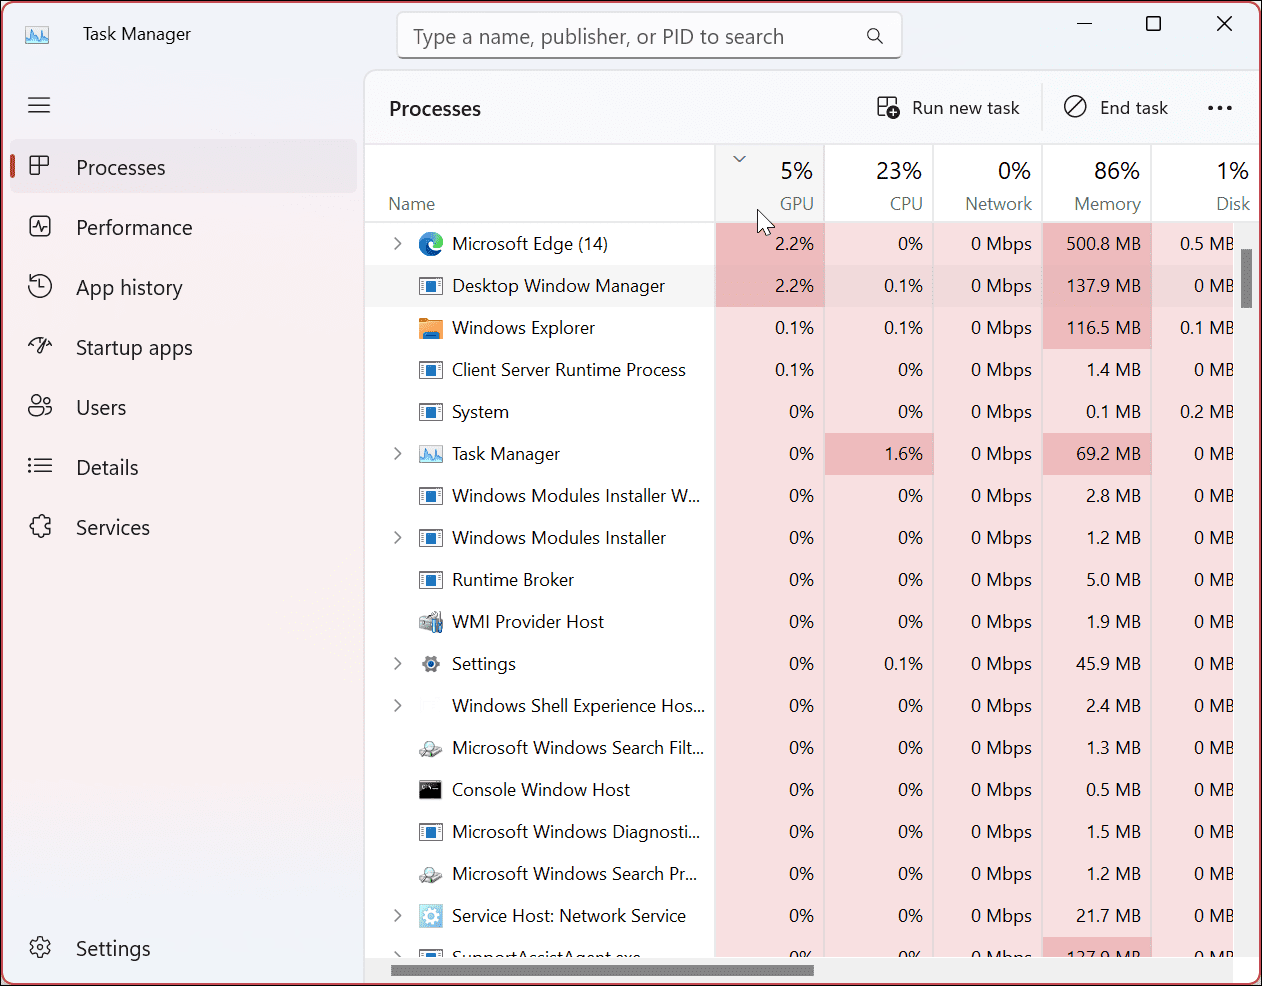
Task: Switch to Startup apps page
Action: tap(183, 347)
